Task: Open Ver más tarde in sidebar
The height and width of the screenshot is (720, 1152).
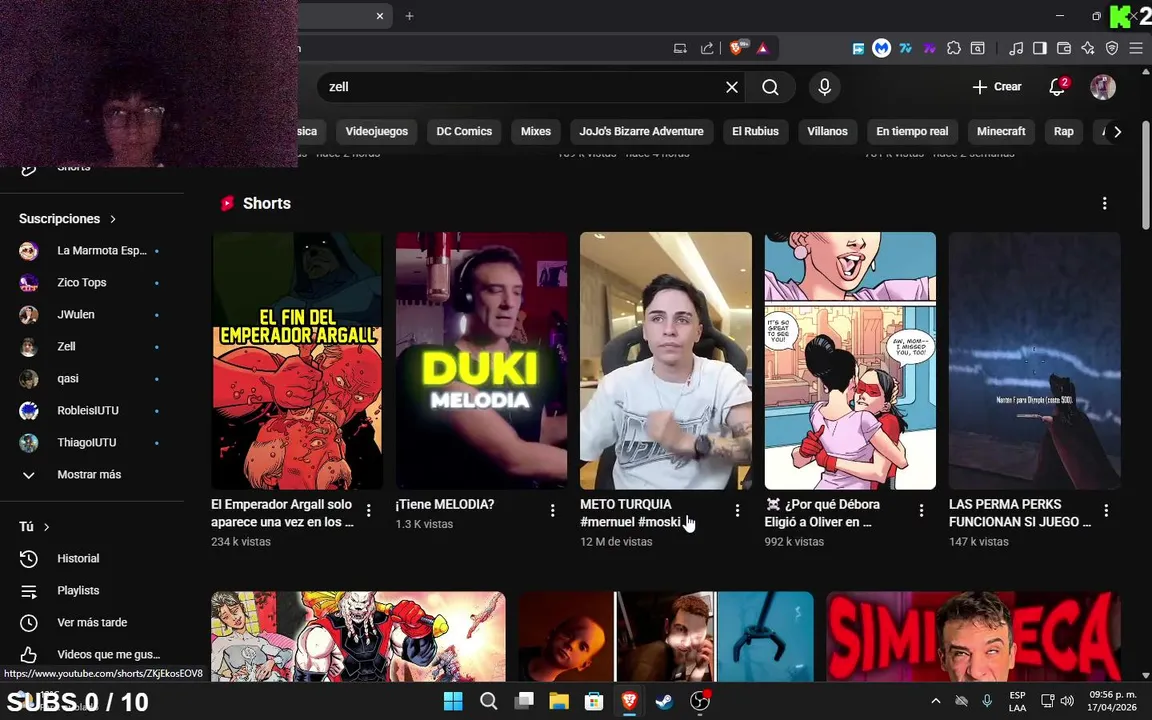Action: coord(92,622)
